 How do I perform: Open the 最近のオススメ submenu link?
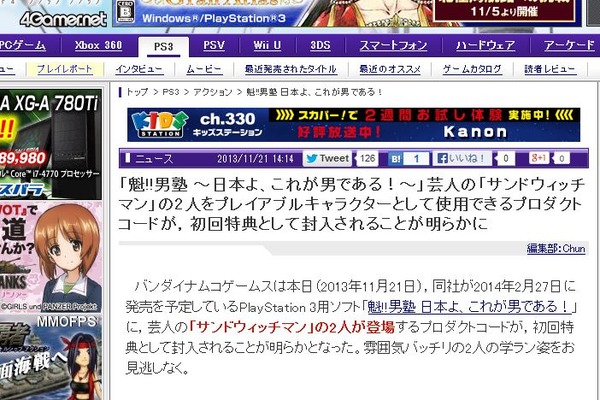pyautogui.click(x=390, y=69)
